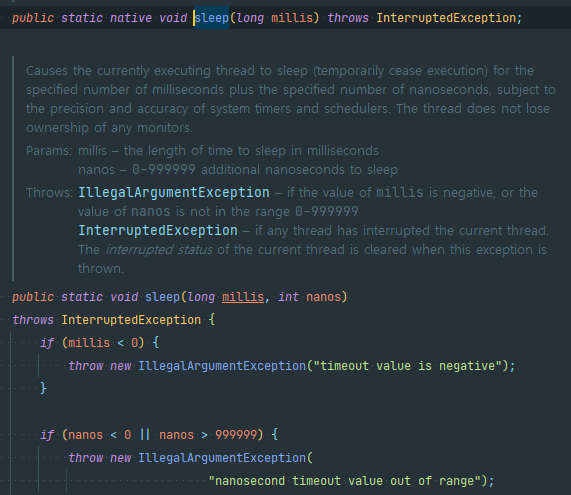Click the millis parameter in native sleep signature
Viewport: 571px width, 495px height.
point(292,18)
